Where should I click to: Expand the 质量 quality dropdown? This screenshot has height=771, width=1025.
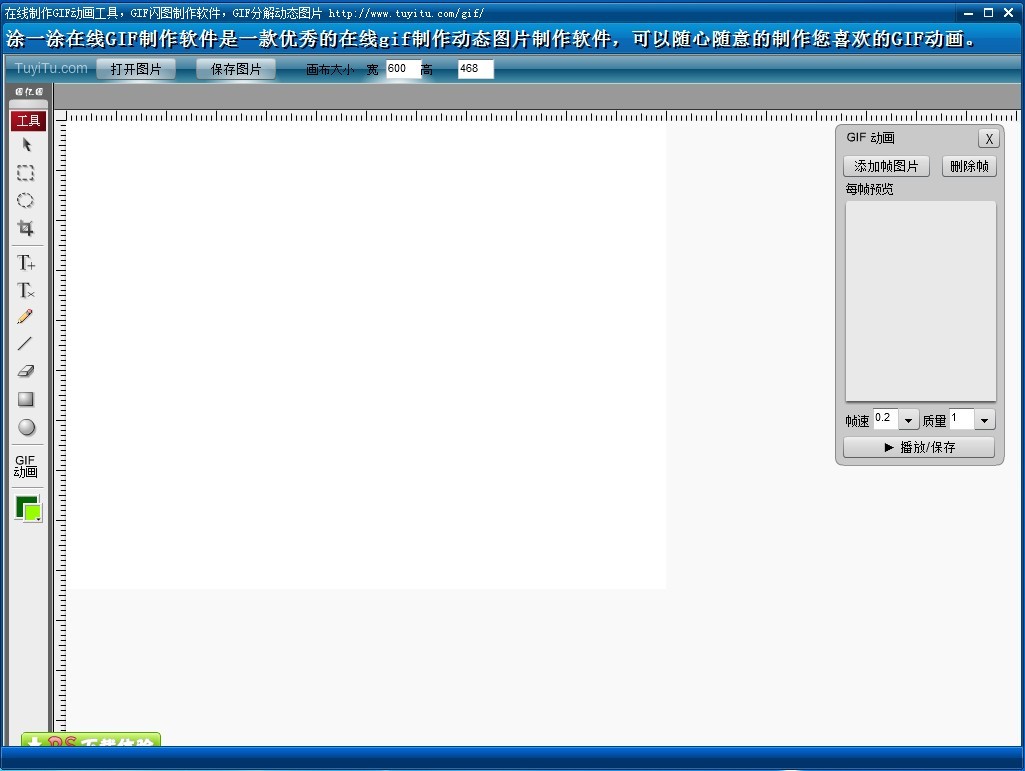(984, 421)
